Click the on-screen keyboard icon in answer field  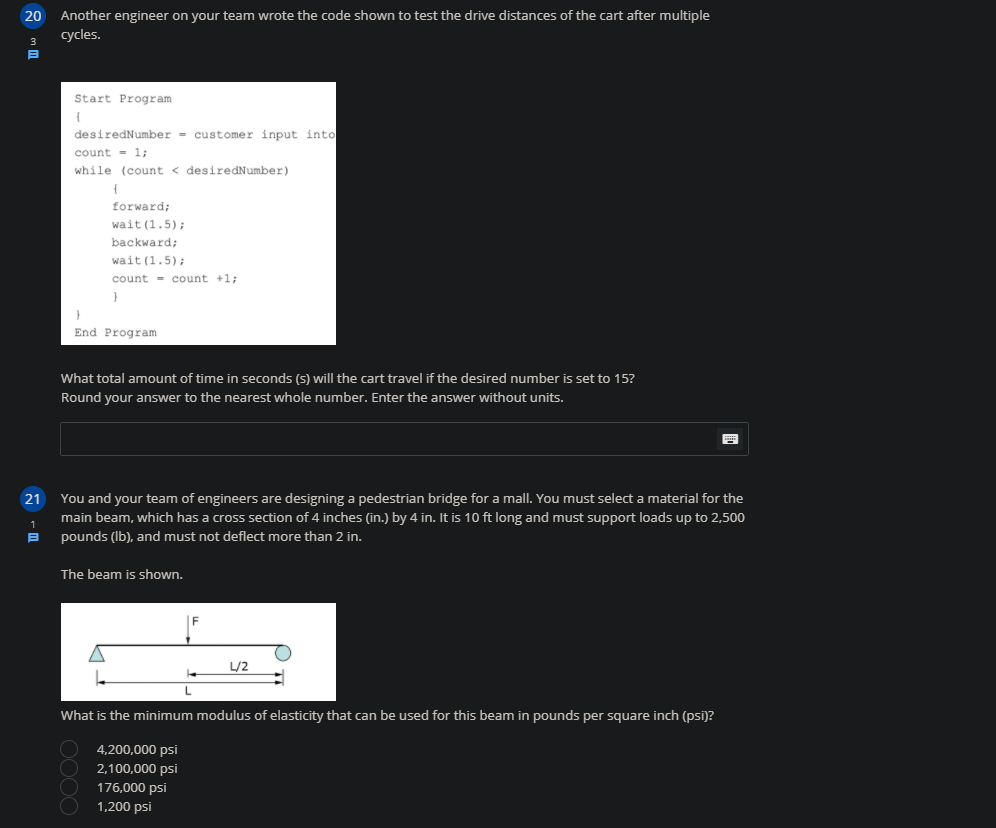click(730, 438)
